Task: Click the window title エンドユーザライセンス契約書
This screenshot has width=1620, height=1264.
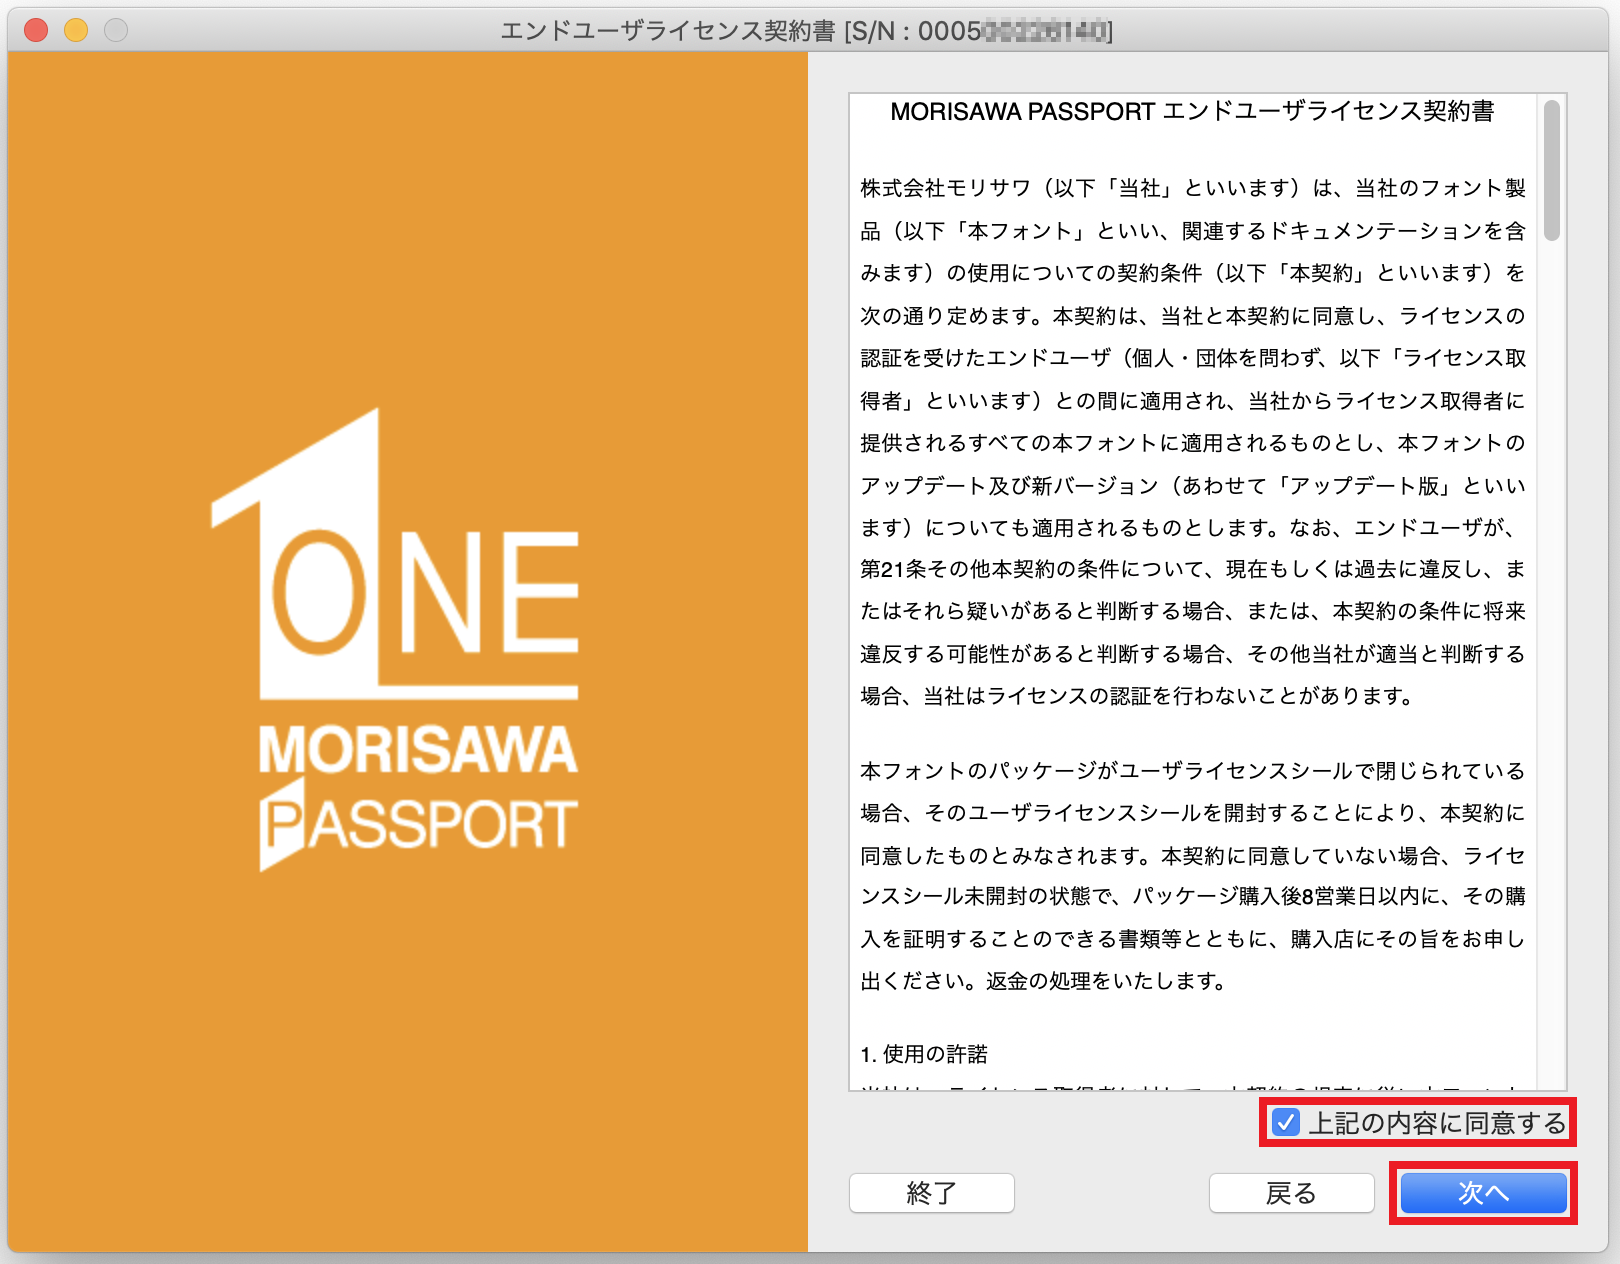Action: click(x=667, y=31)
